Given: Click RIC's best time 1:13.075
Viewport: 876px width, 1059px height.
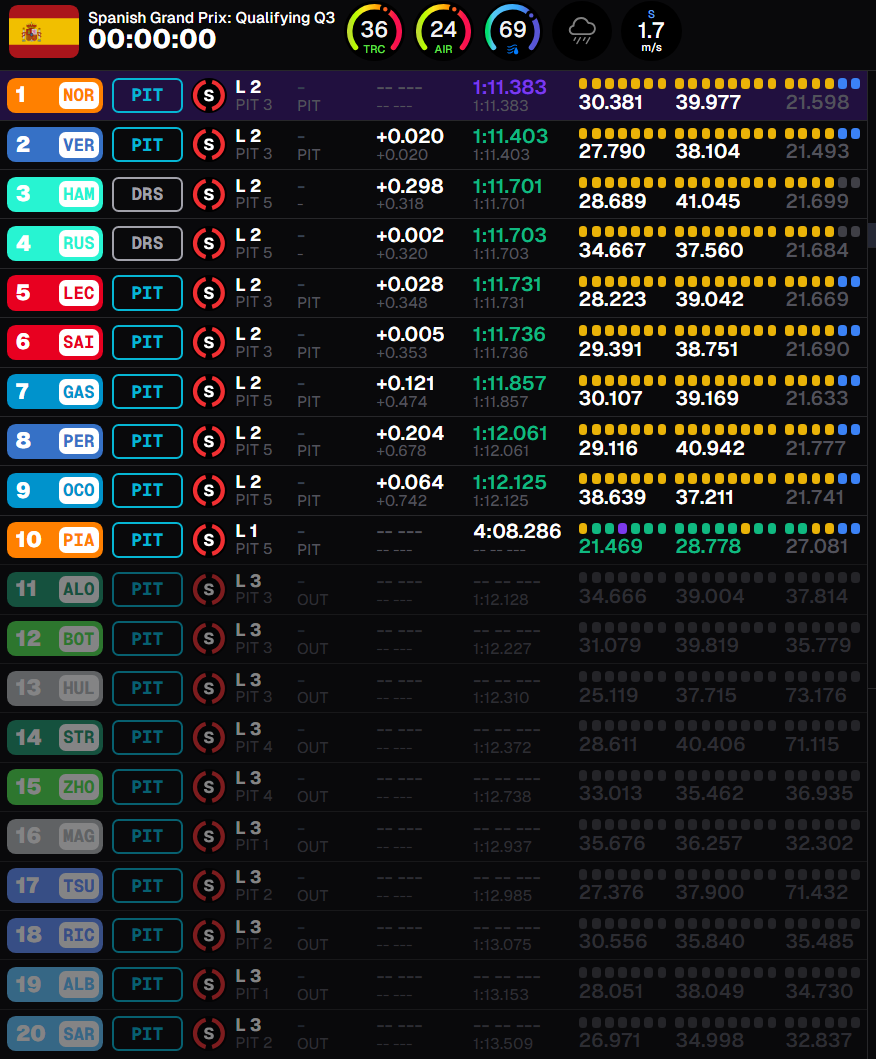Looking at the screenshot, I should pyautogui.click(x=502, y=944).
